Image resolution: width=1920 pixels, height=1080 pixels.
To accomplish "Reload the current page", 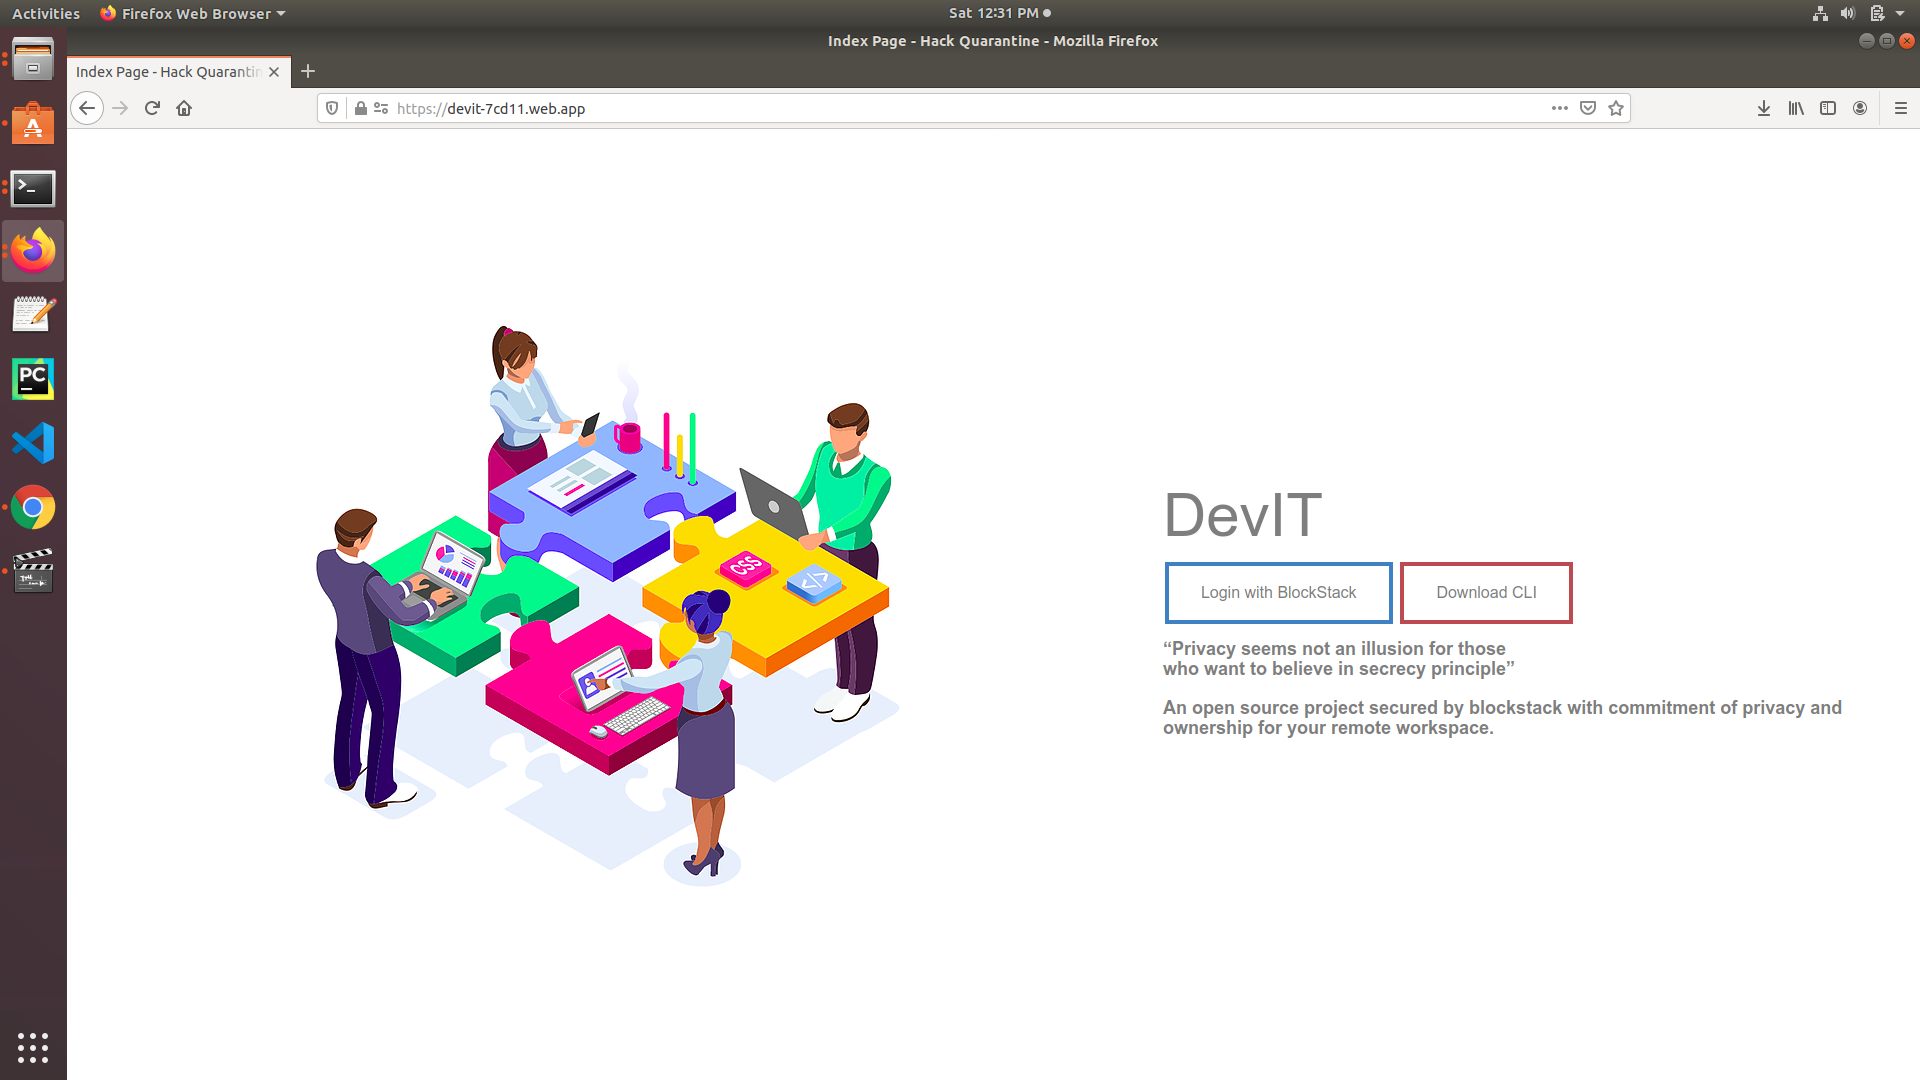I will [x=152, y=108].
